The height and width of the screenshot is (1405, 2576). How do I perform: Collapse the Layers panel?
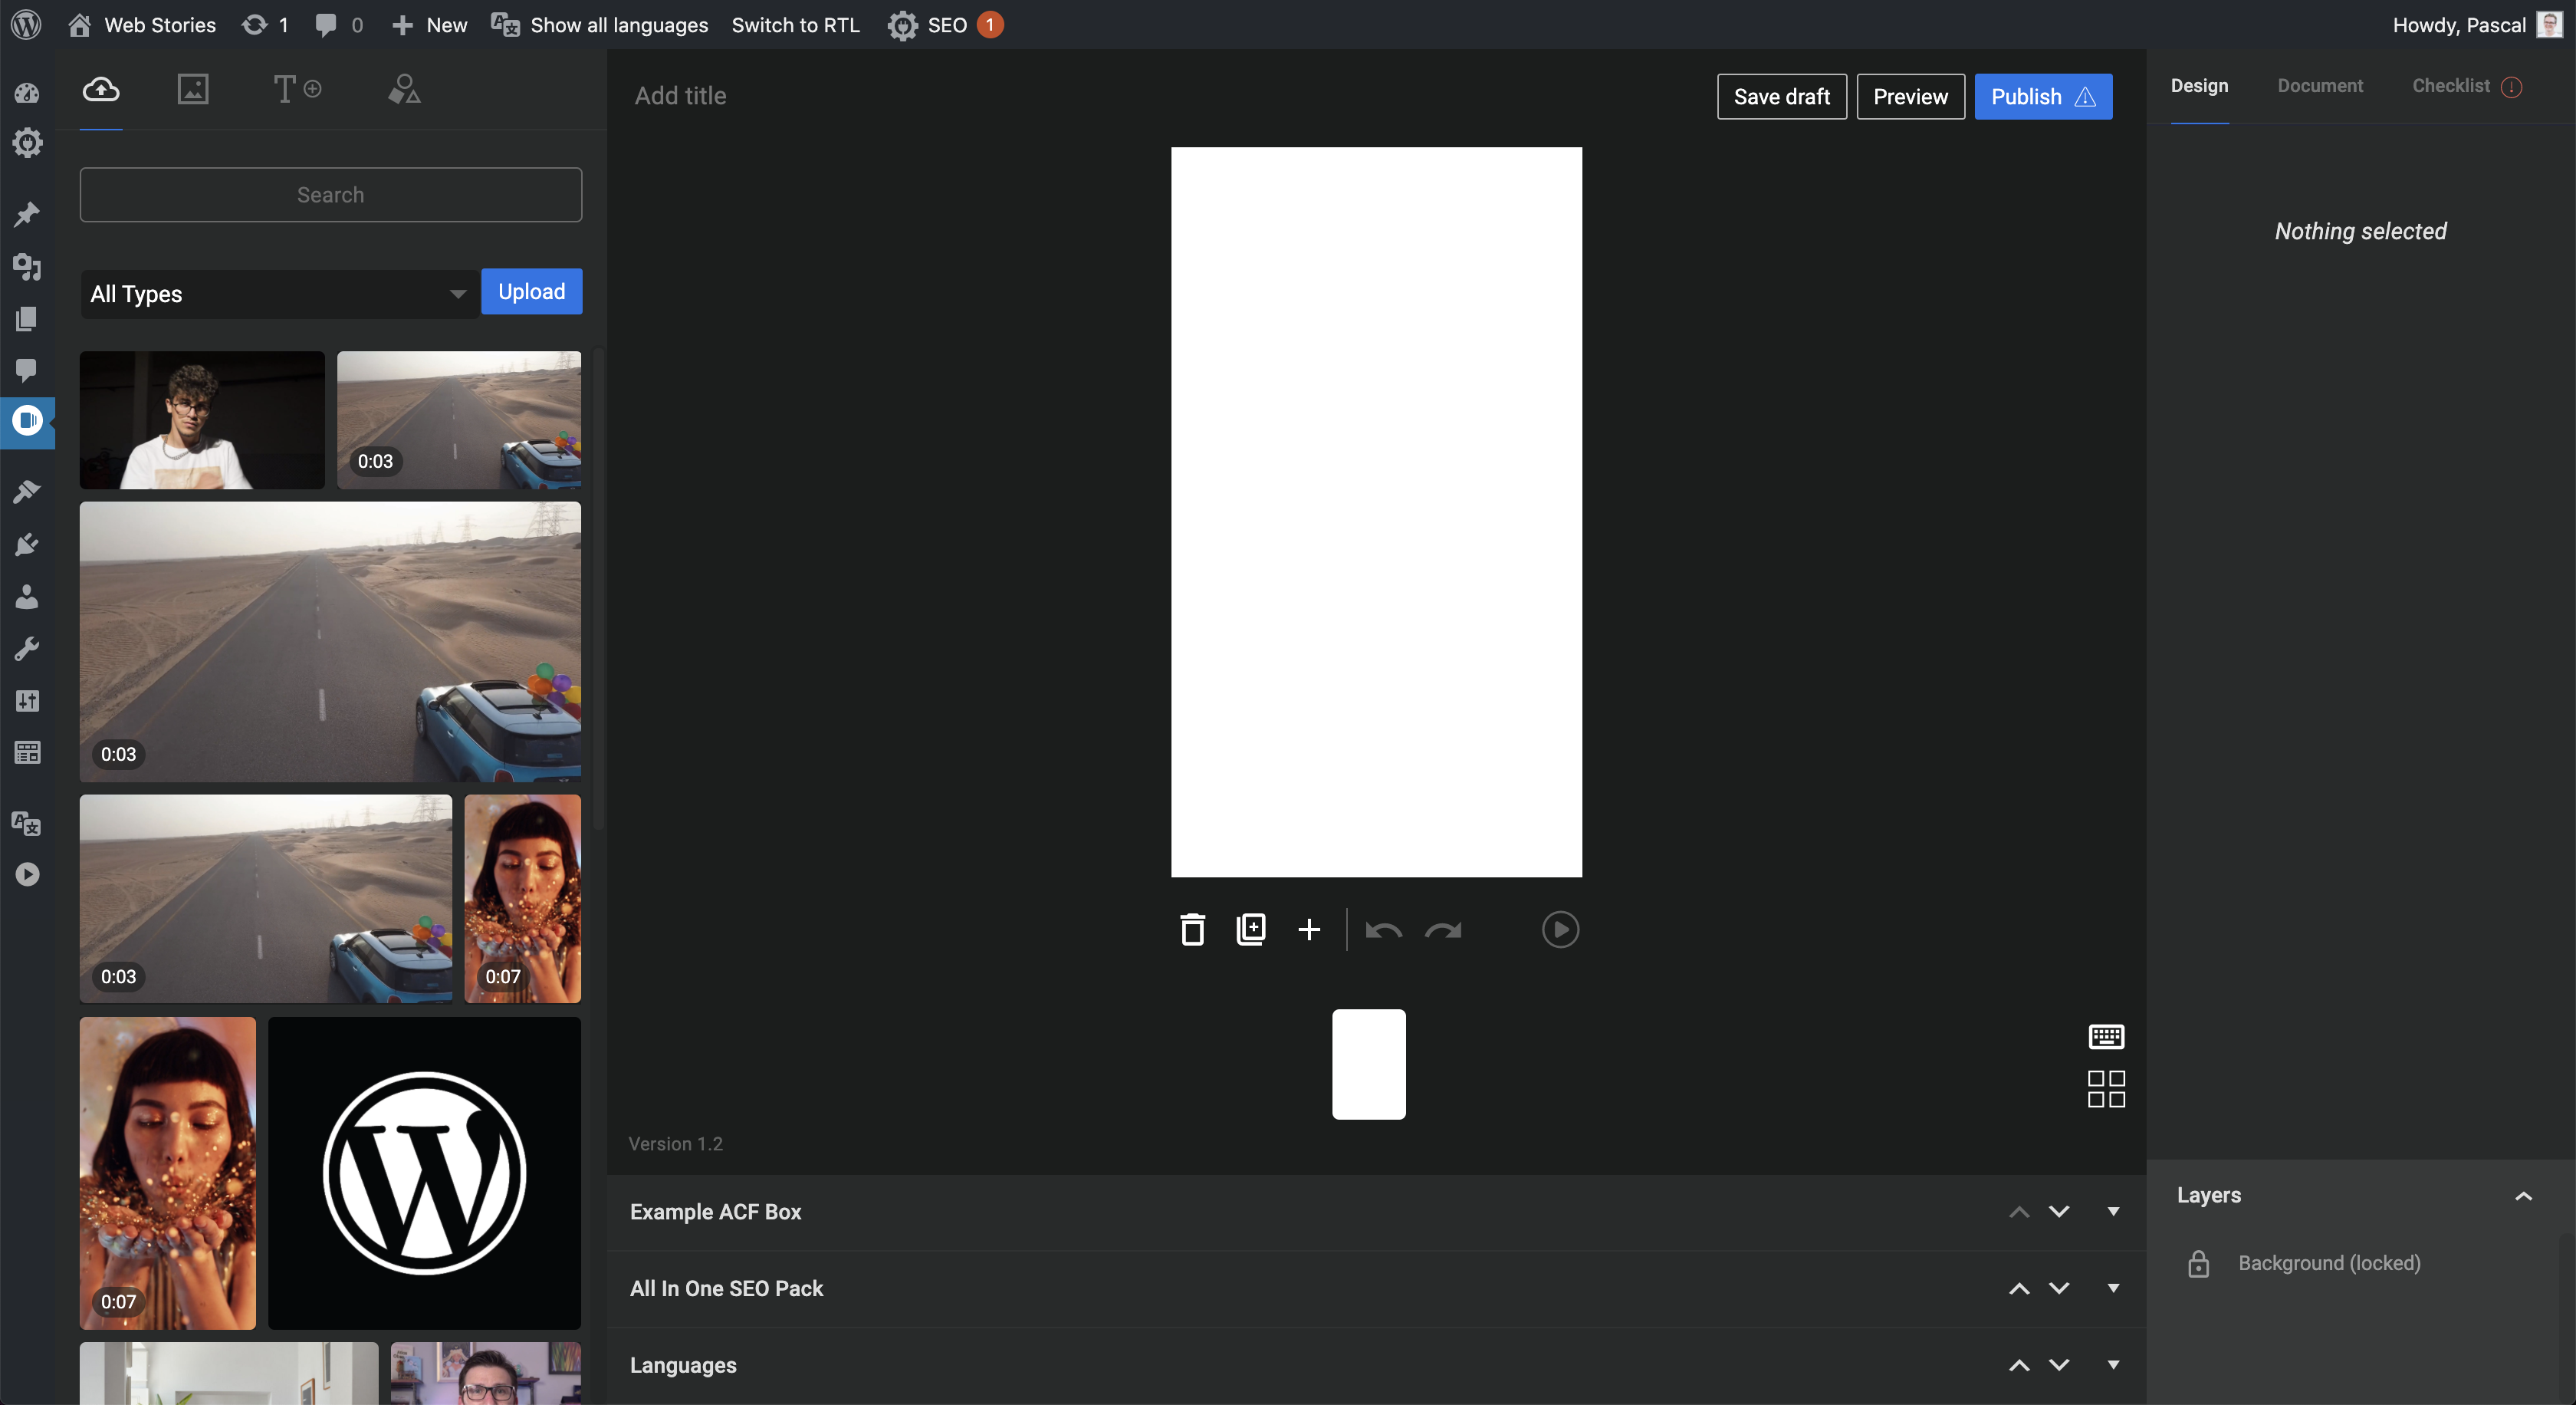pos(2524,1196)
